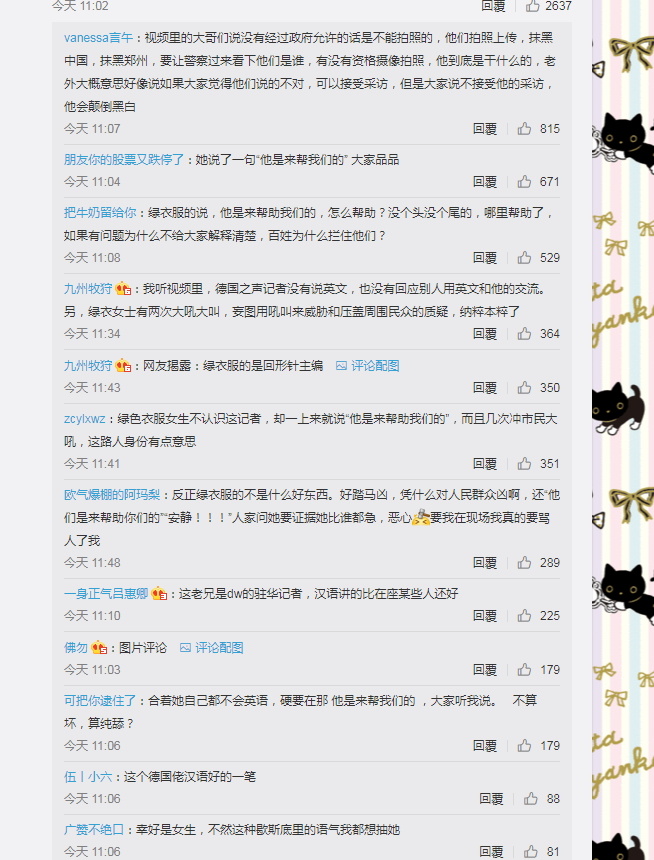This screenshot has width=654, height=860.
Task: Click thumbs-up on the 671-like comment
Action: point(525,182)
